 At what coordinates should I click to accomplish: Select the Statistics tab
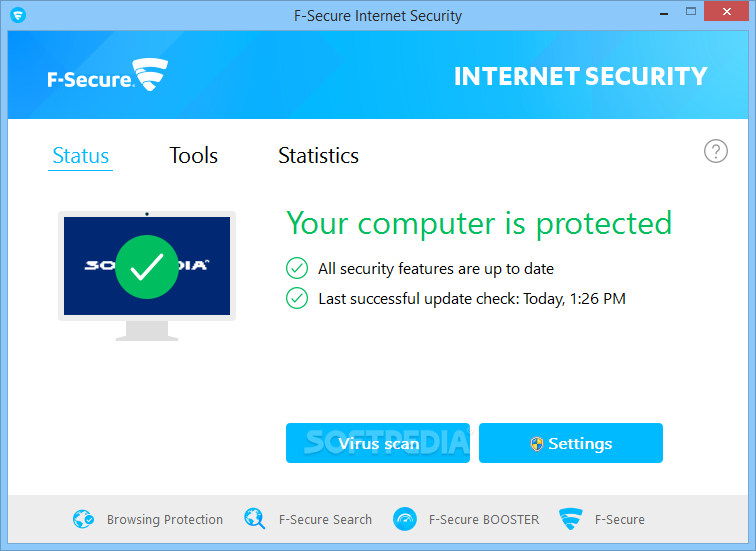tap(318, 156)
